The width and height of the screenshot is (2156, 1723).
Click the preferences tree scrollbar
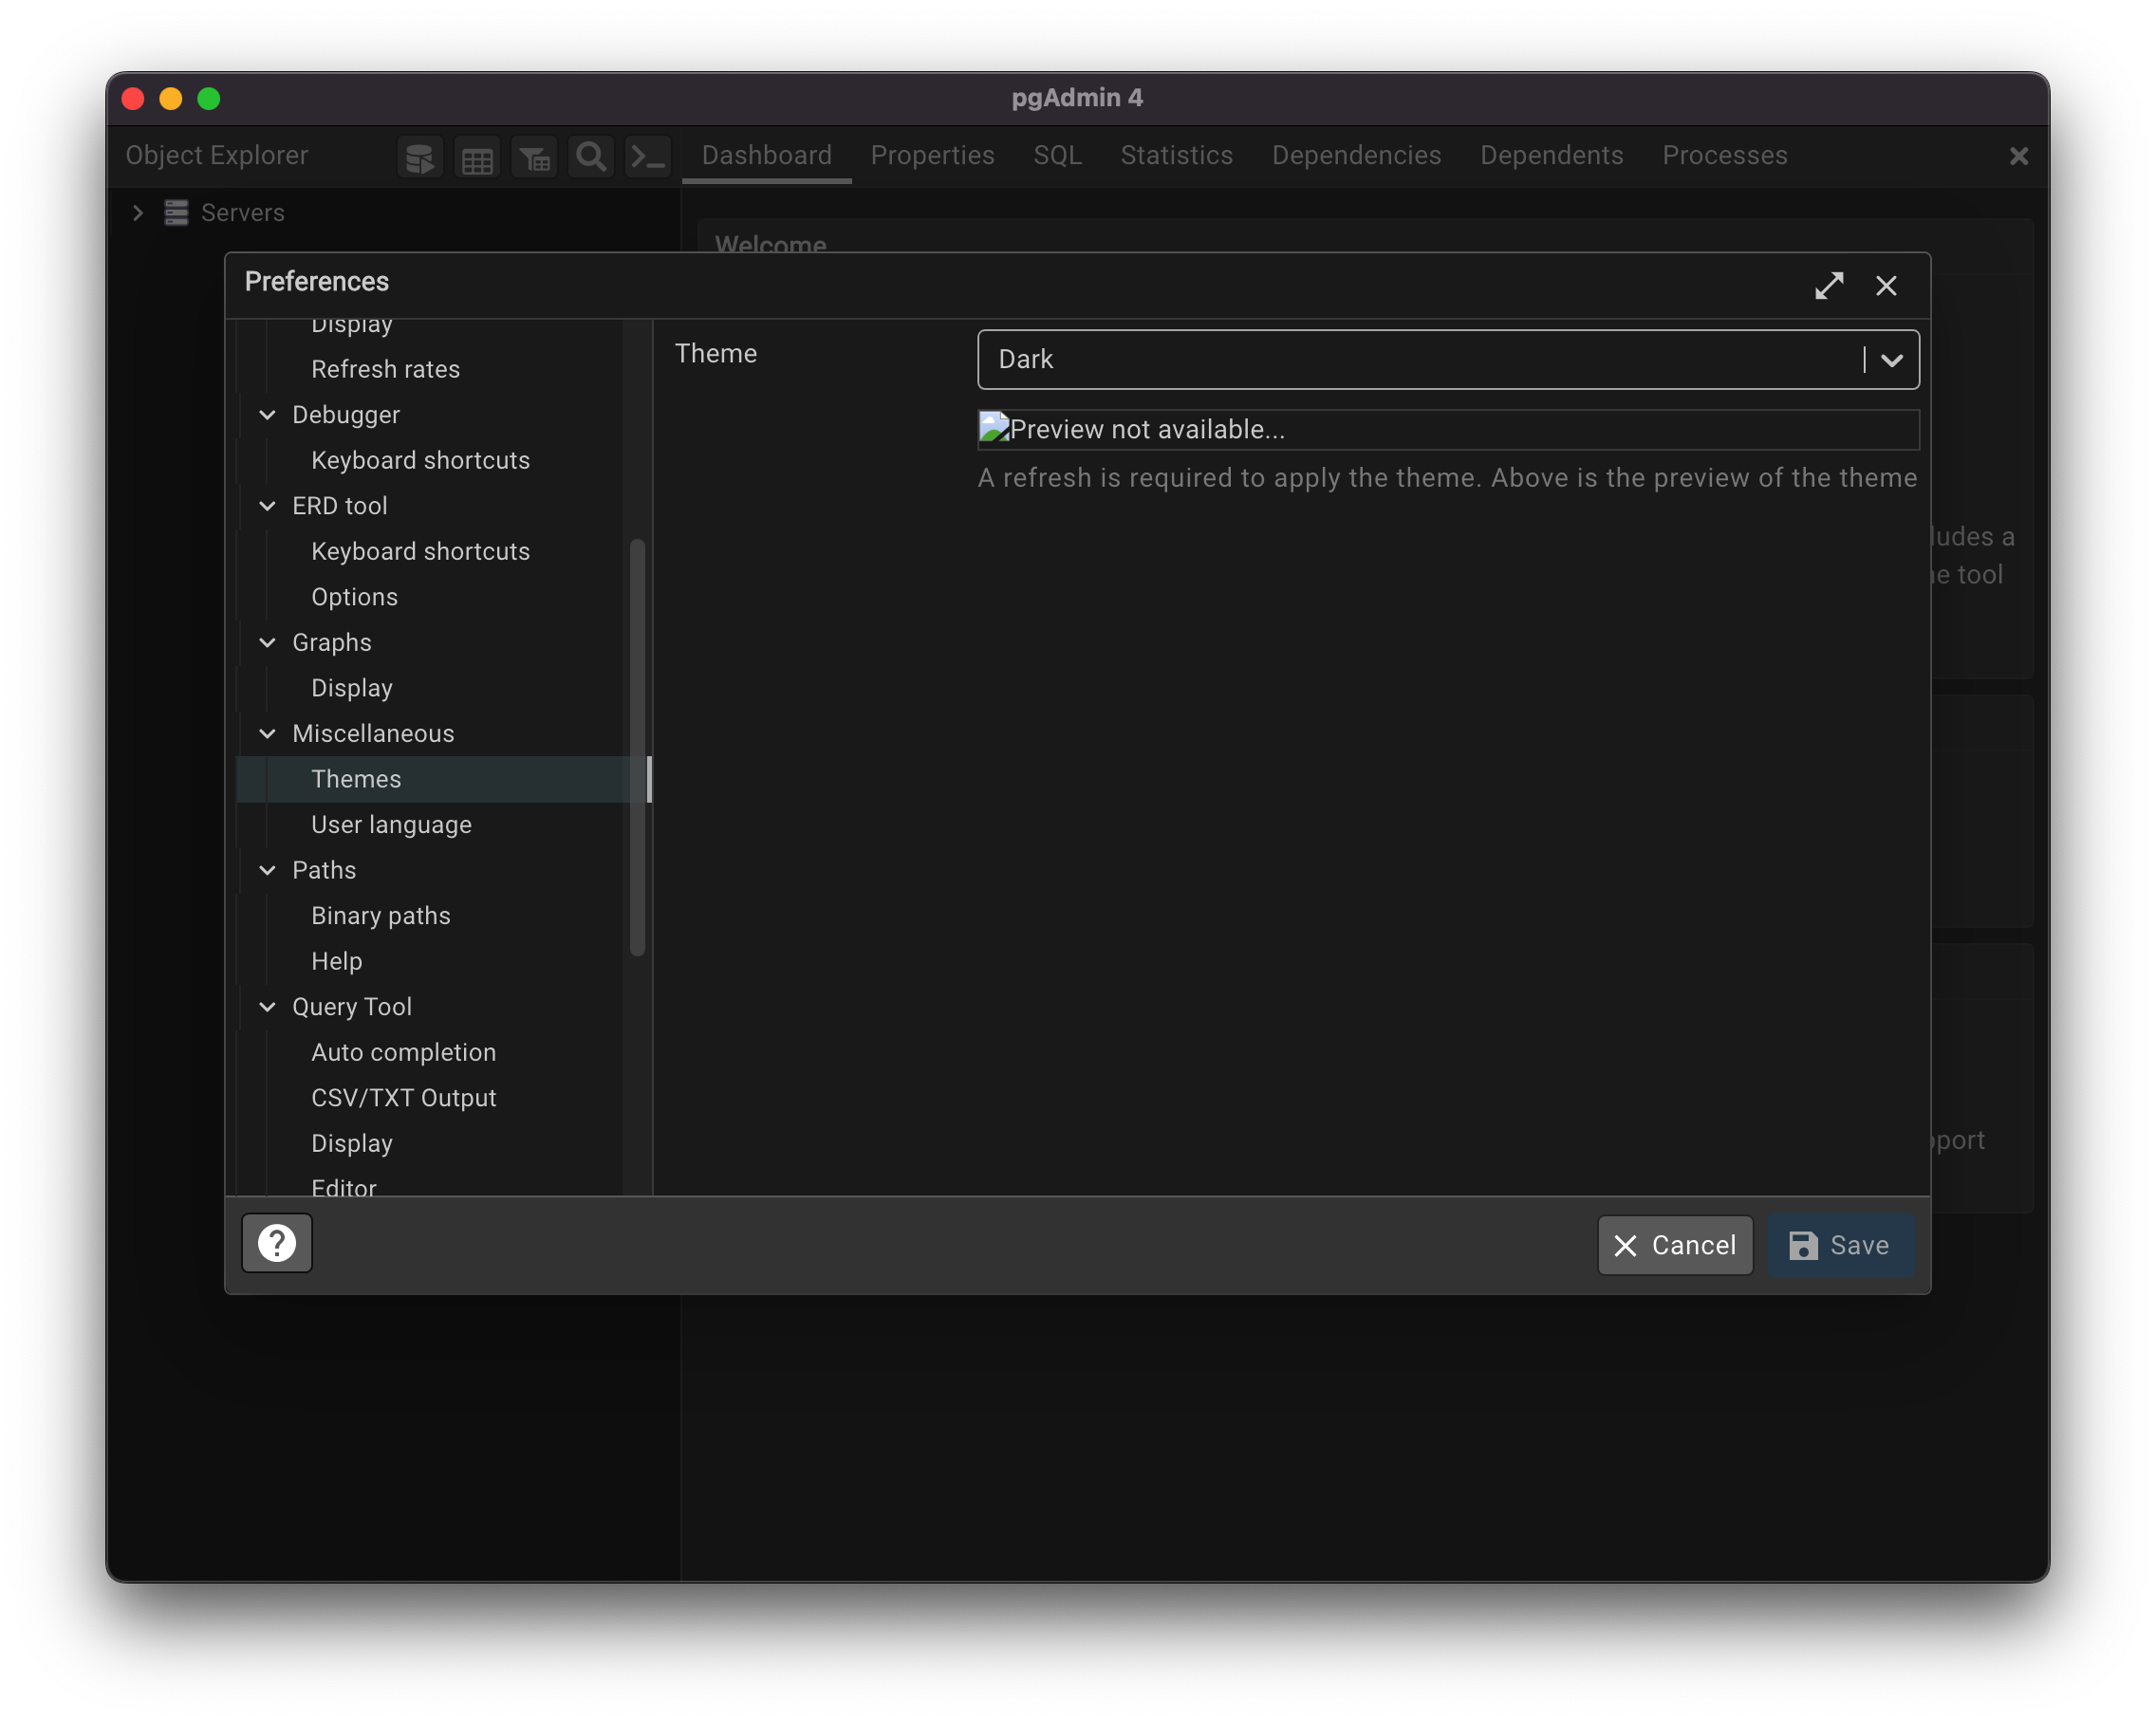(x=637, y=747)
